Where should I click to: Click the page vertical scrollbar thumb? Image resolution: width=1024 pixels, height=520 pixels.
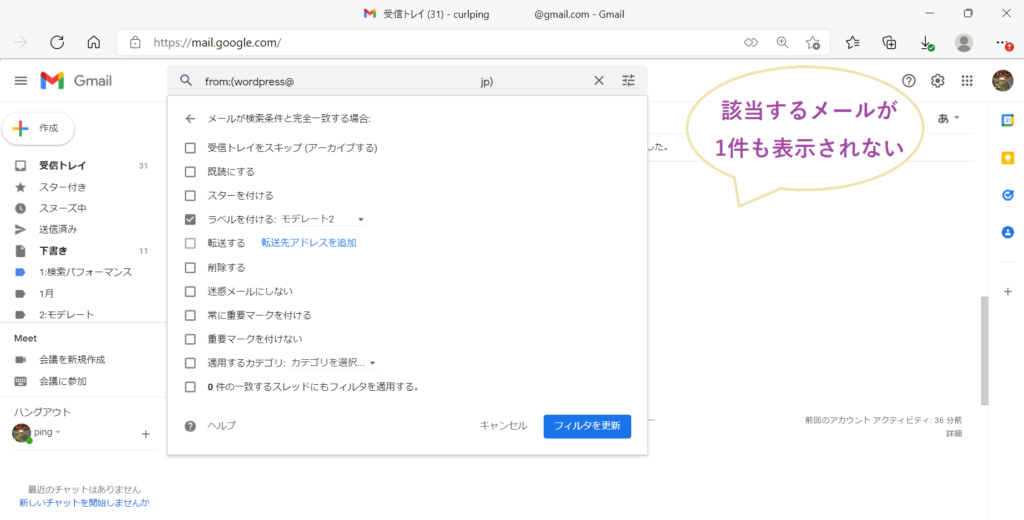(x=984, y=351)
